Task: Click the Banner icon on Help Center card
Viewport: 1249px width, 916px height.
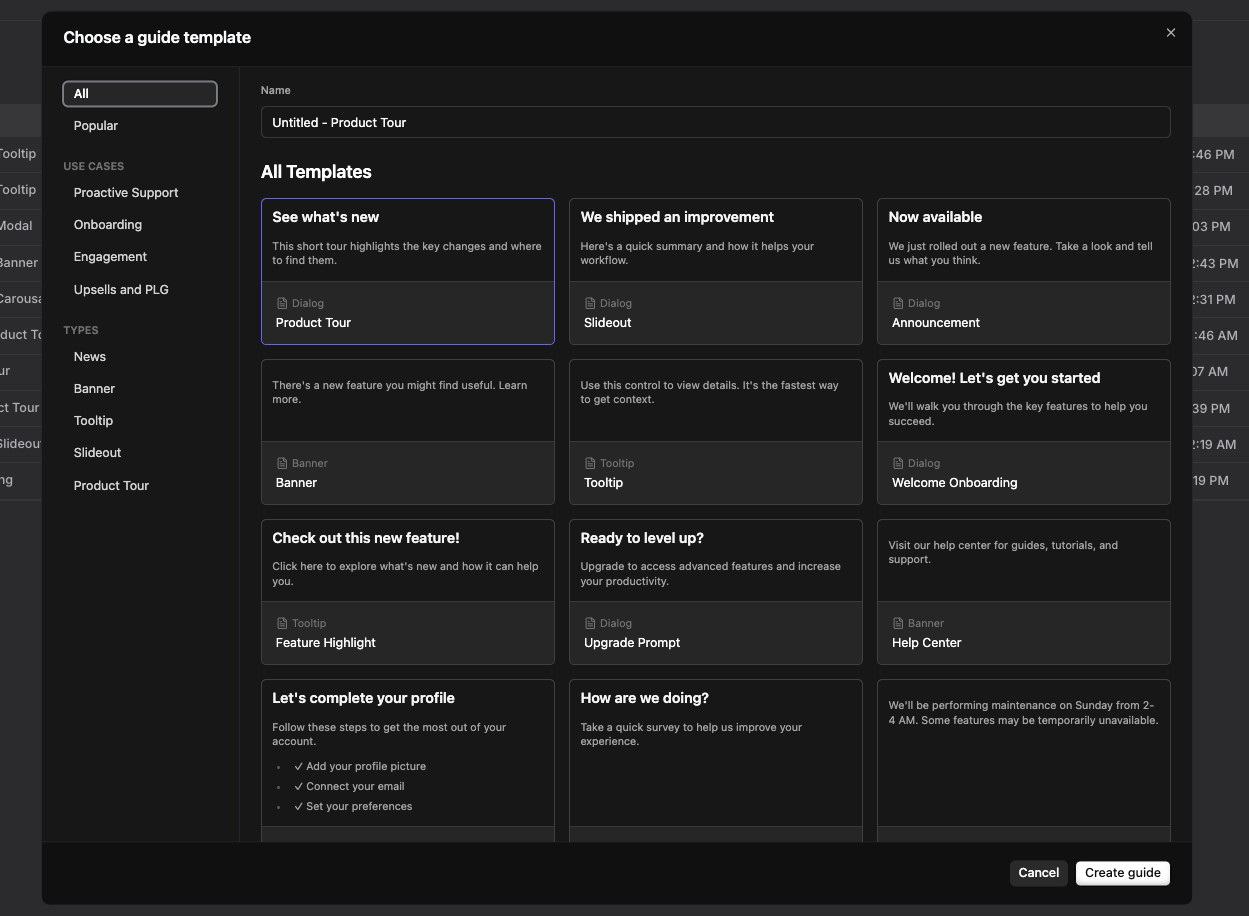Action: (898, 624)
